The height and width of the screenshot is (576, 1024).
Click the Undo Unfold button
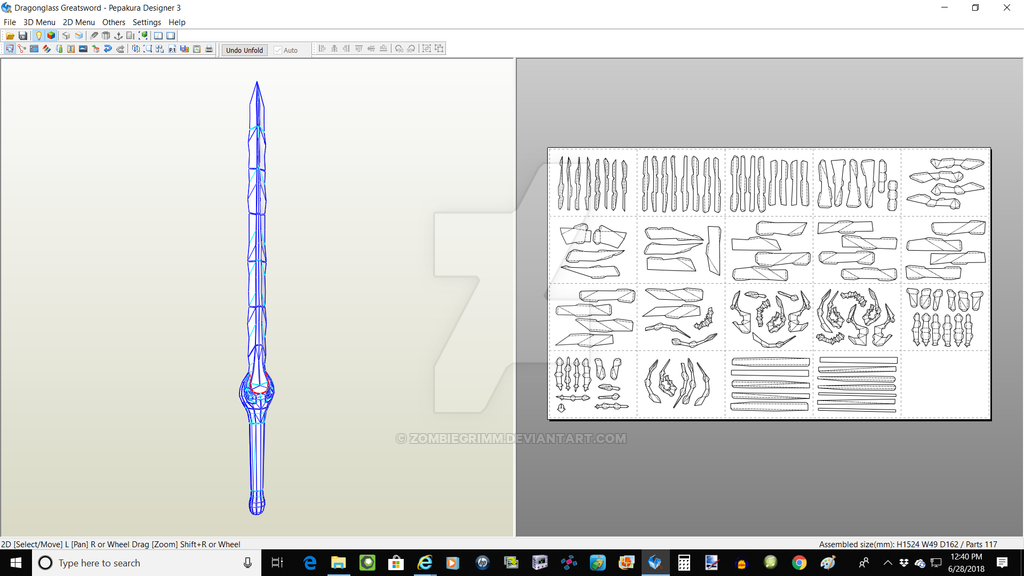244,50
